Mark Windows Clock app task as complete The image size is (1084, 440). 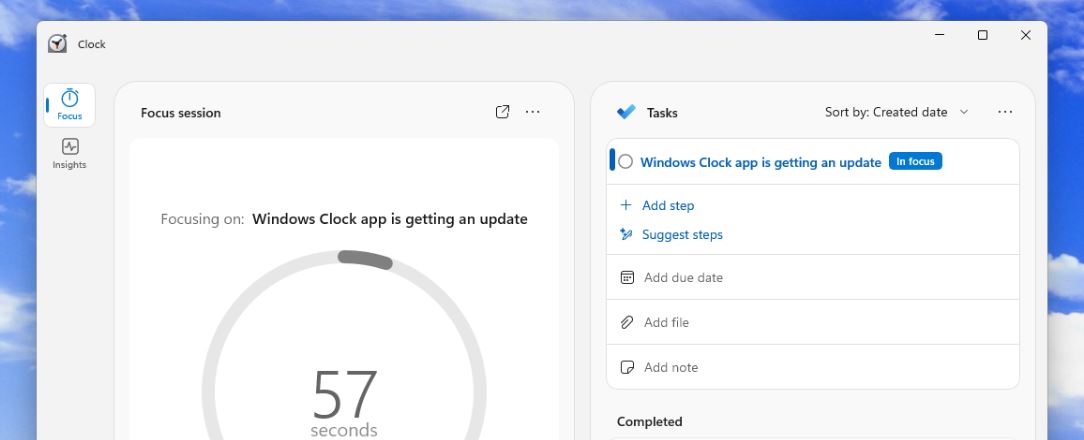(x=626, y=162)
